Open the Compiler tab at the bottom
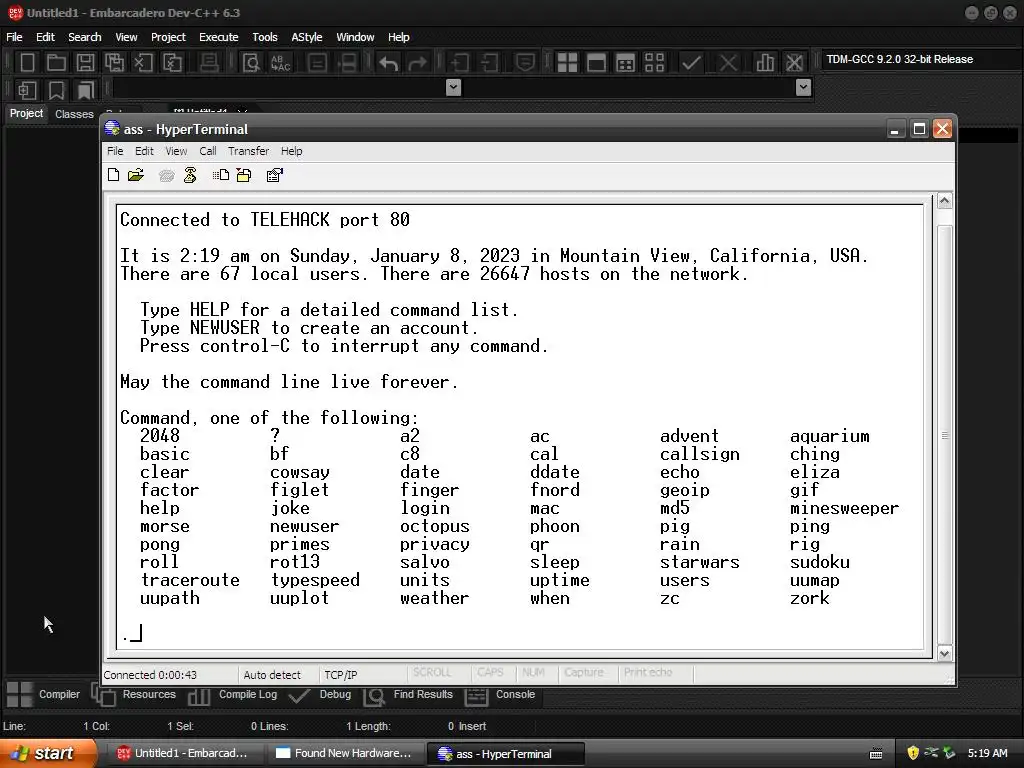Screen dimensions: 1024x768 (43, 694)
